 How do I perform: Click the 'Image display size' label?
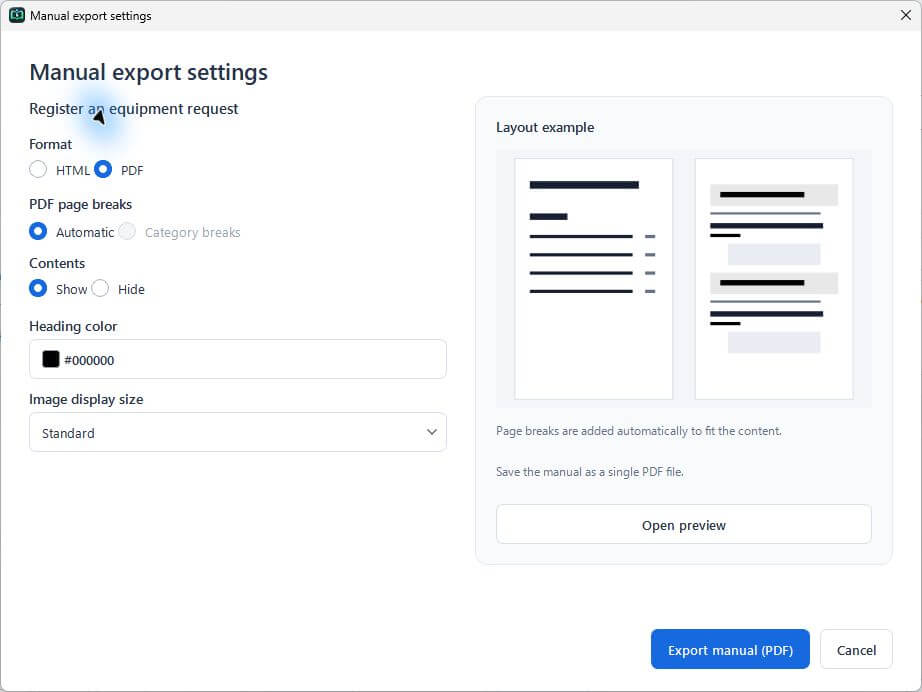(x=86, y=399)
